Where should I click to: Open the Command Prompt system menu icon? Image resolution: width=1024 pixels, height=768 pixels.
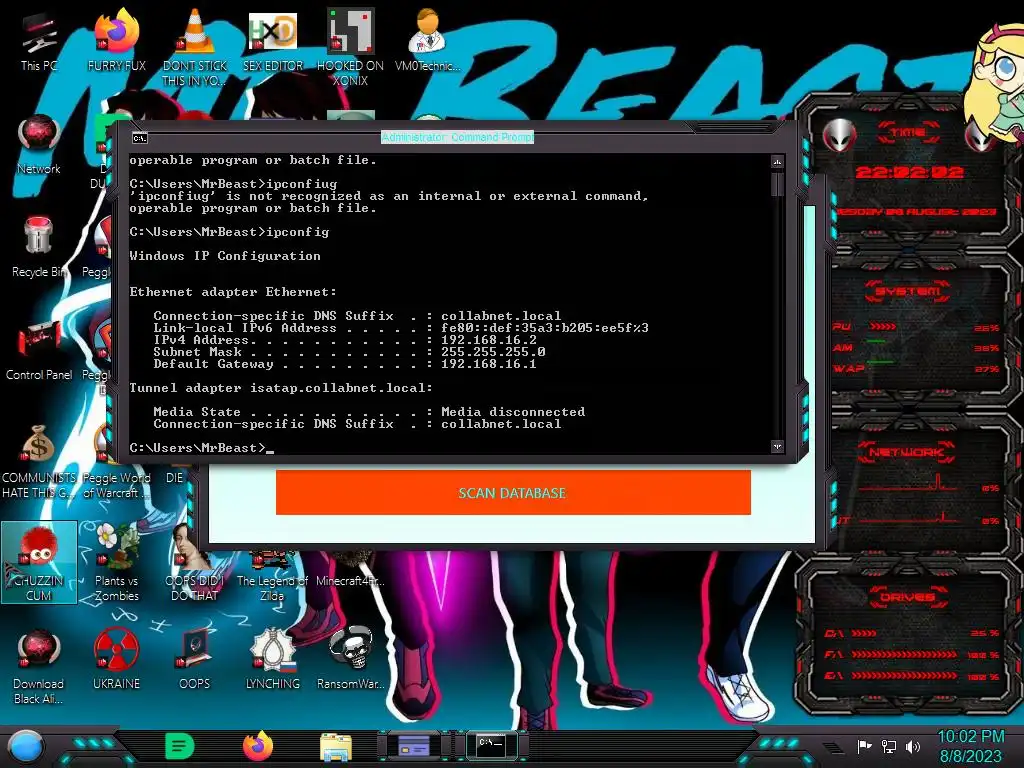pos(140,138)
